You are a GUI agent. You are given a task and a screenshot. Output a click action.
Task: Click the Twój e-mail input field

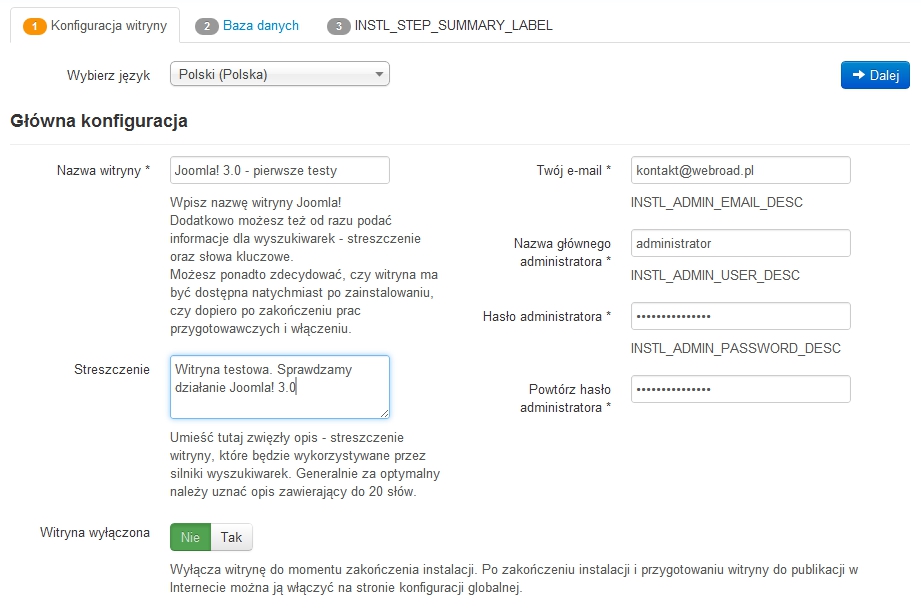pos(740,170)
